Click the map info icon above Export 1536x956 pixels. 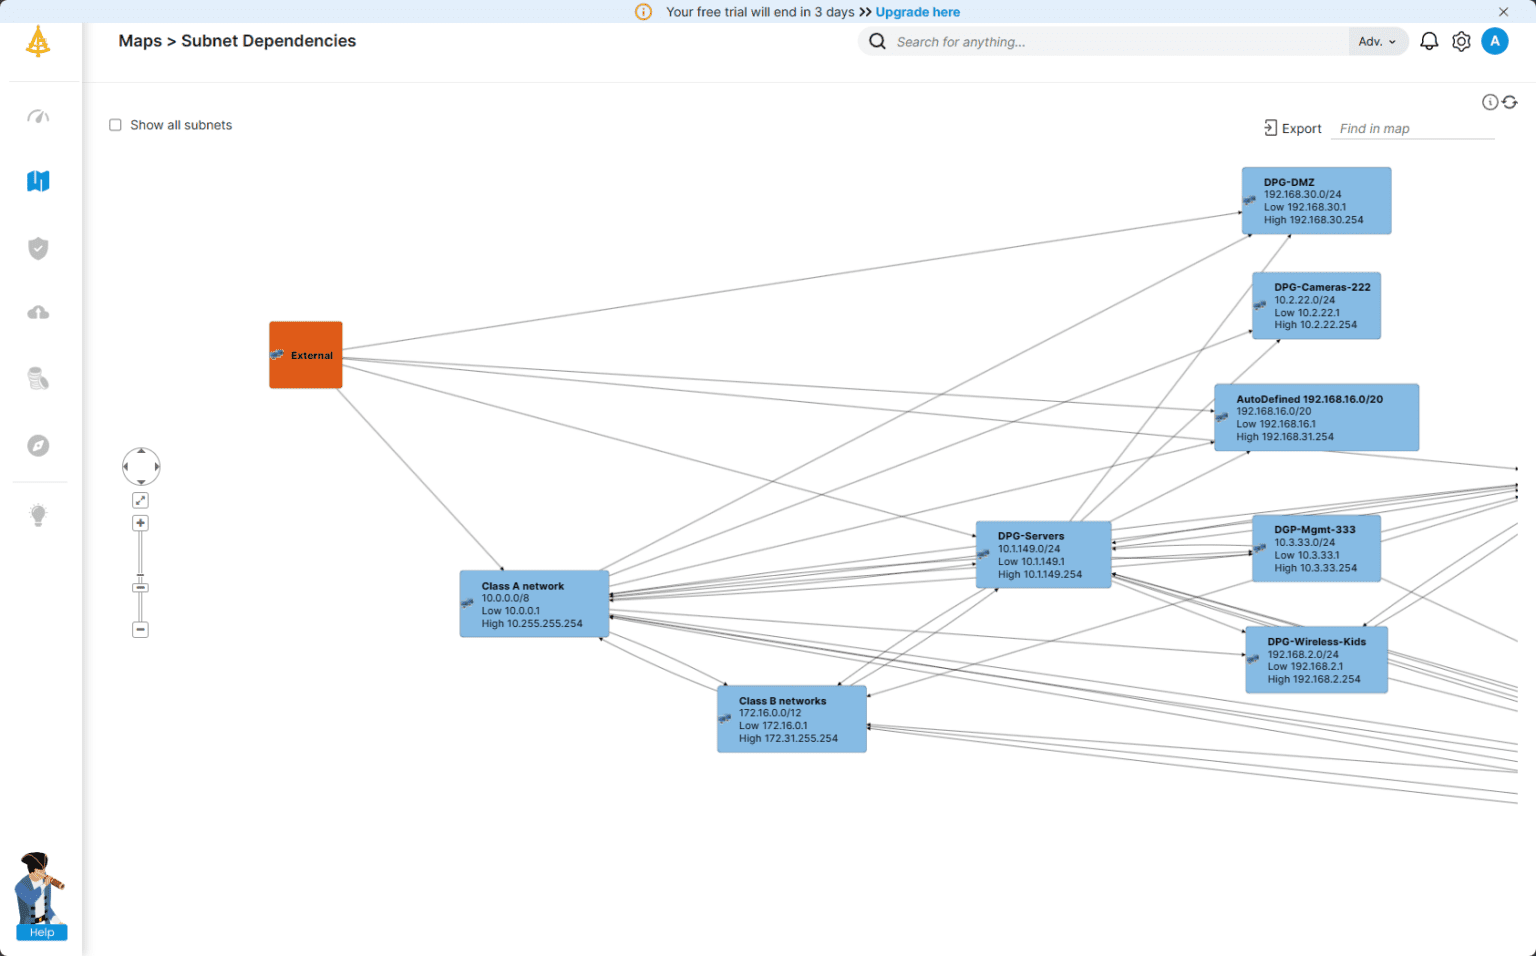(x=1489, y=101)
